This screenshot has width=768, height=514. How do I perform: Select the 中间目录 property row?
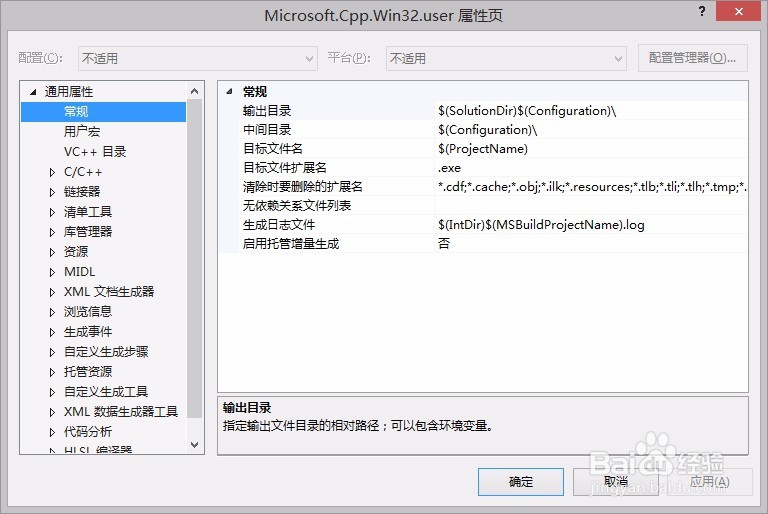point(493,130)
